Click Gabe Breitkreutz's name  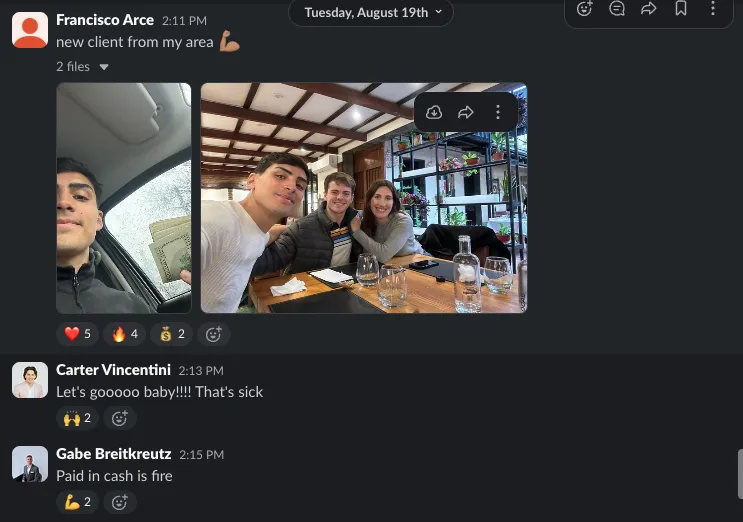[113, 454]
